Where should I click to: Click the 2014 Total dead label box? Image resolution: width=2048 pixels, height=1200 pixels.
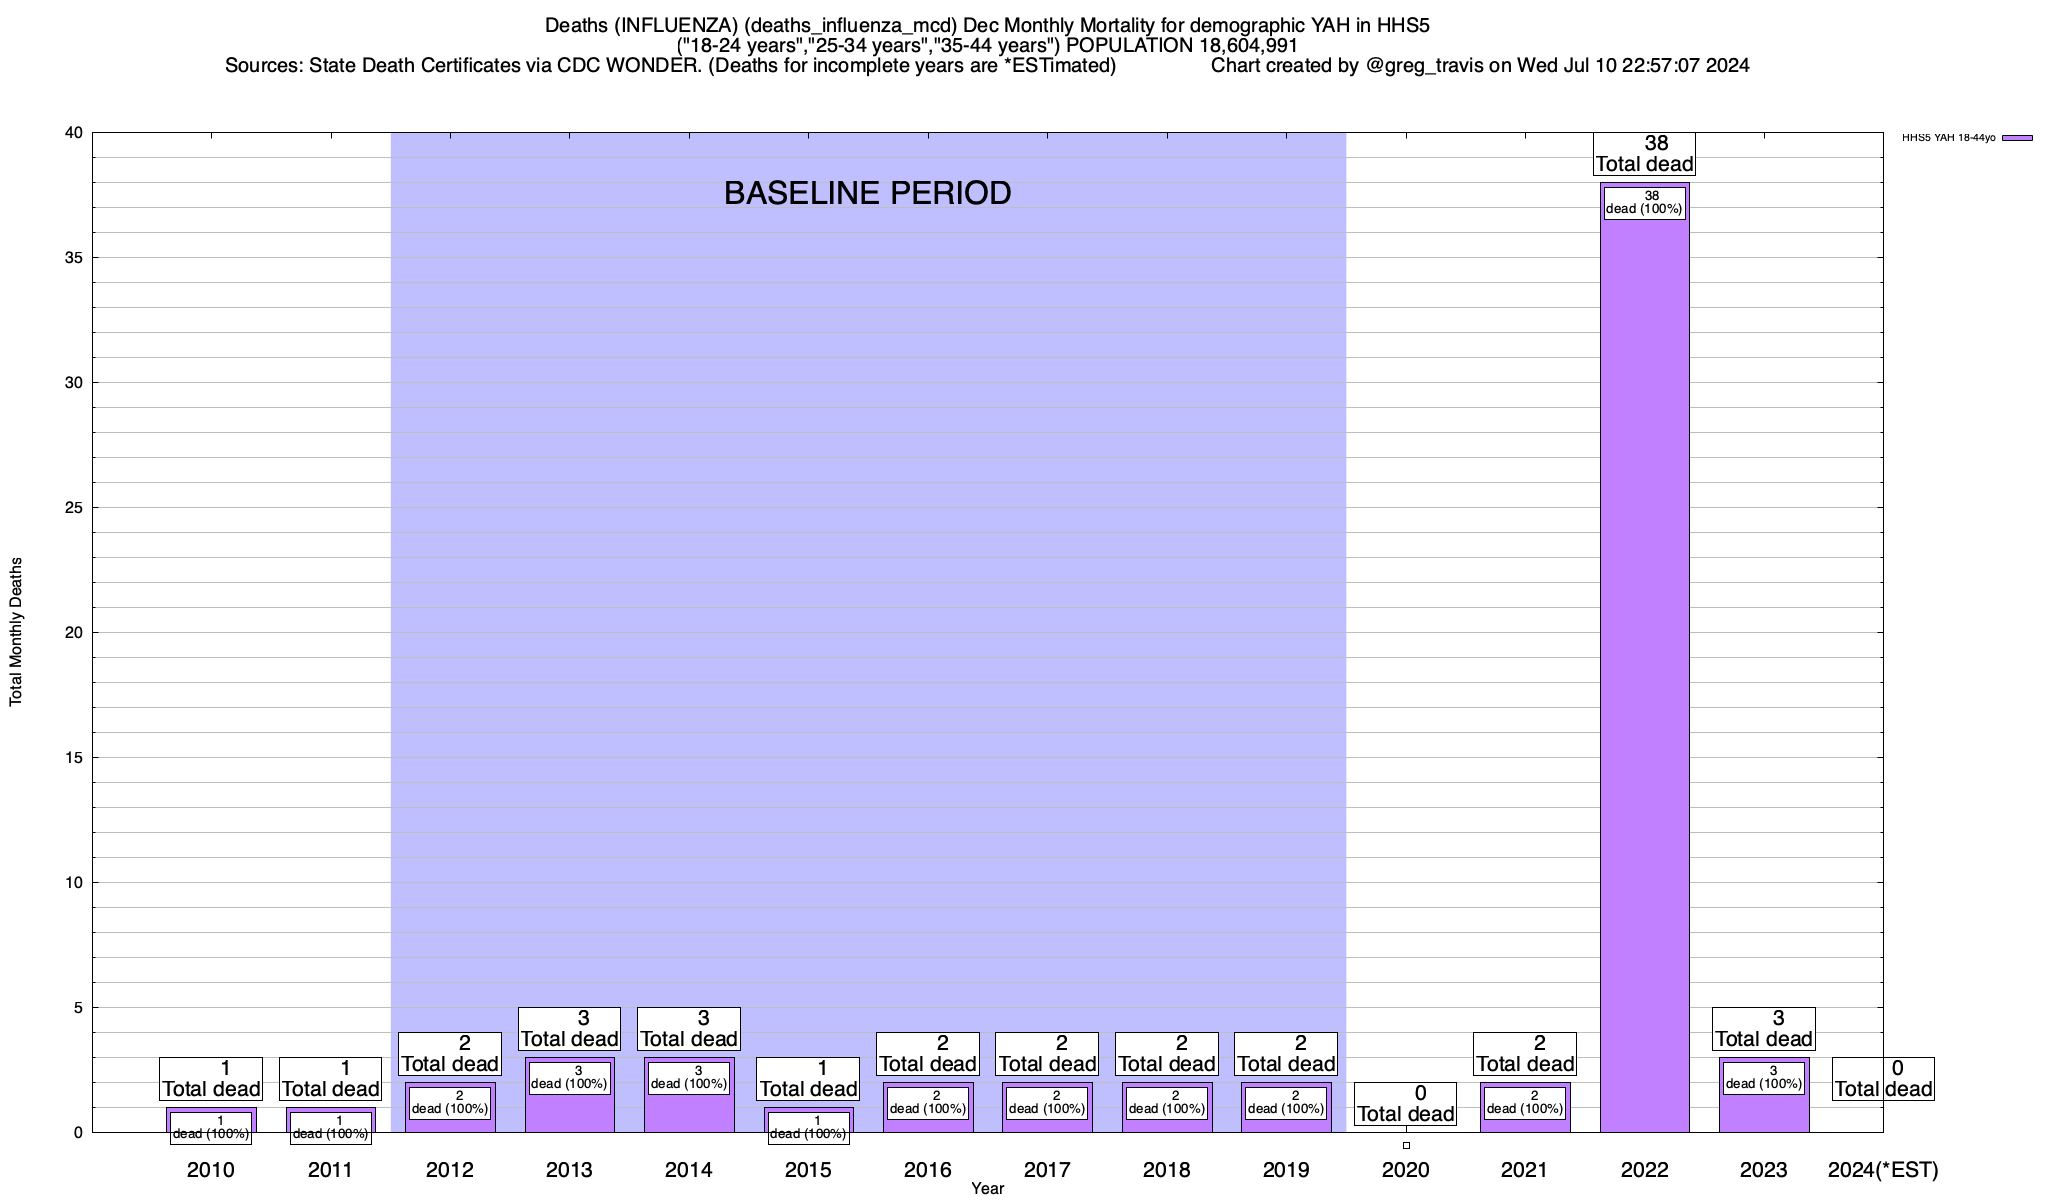(689, 1029)
